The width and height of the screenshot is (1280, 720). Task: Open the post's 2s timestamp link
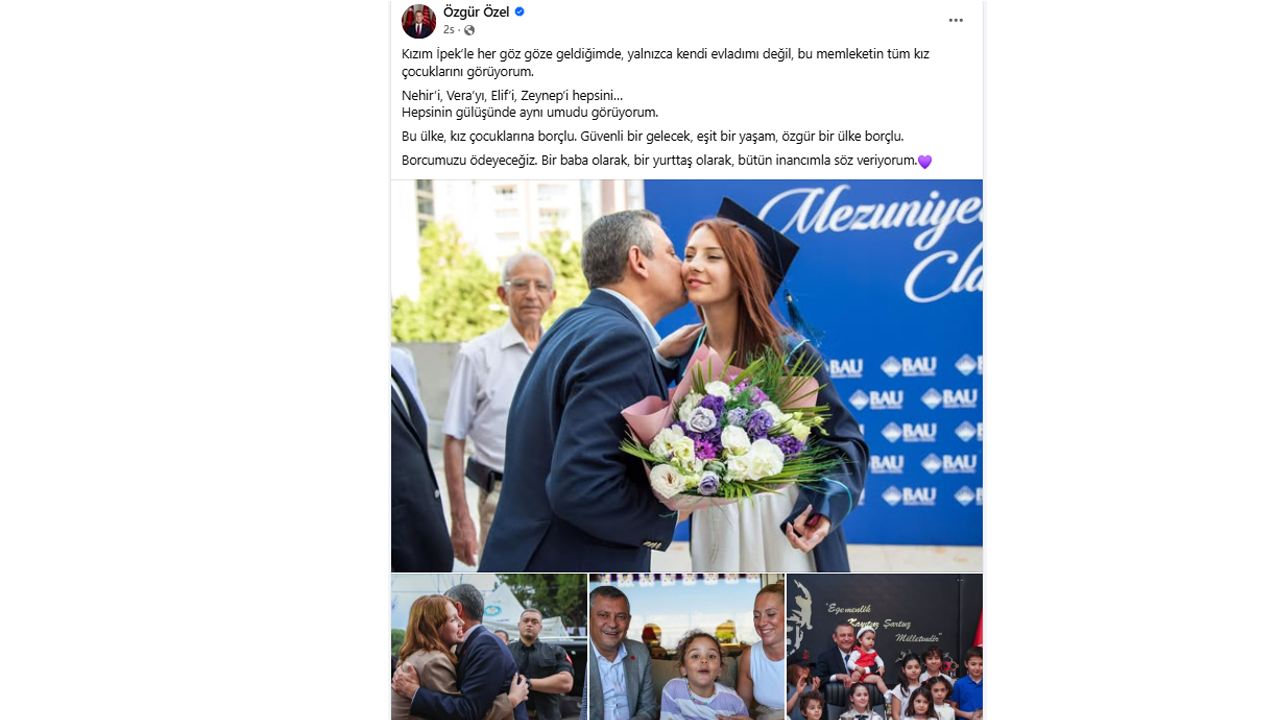click(x=449, y=30)
